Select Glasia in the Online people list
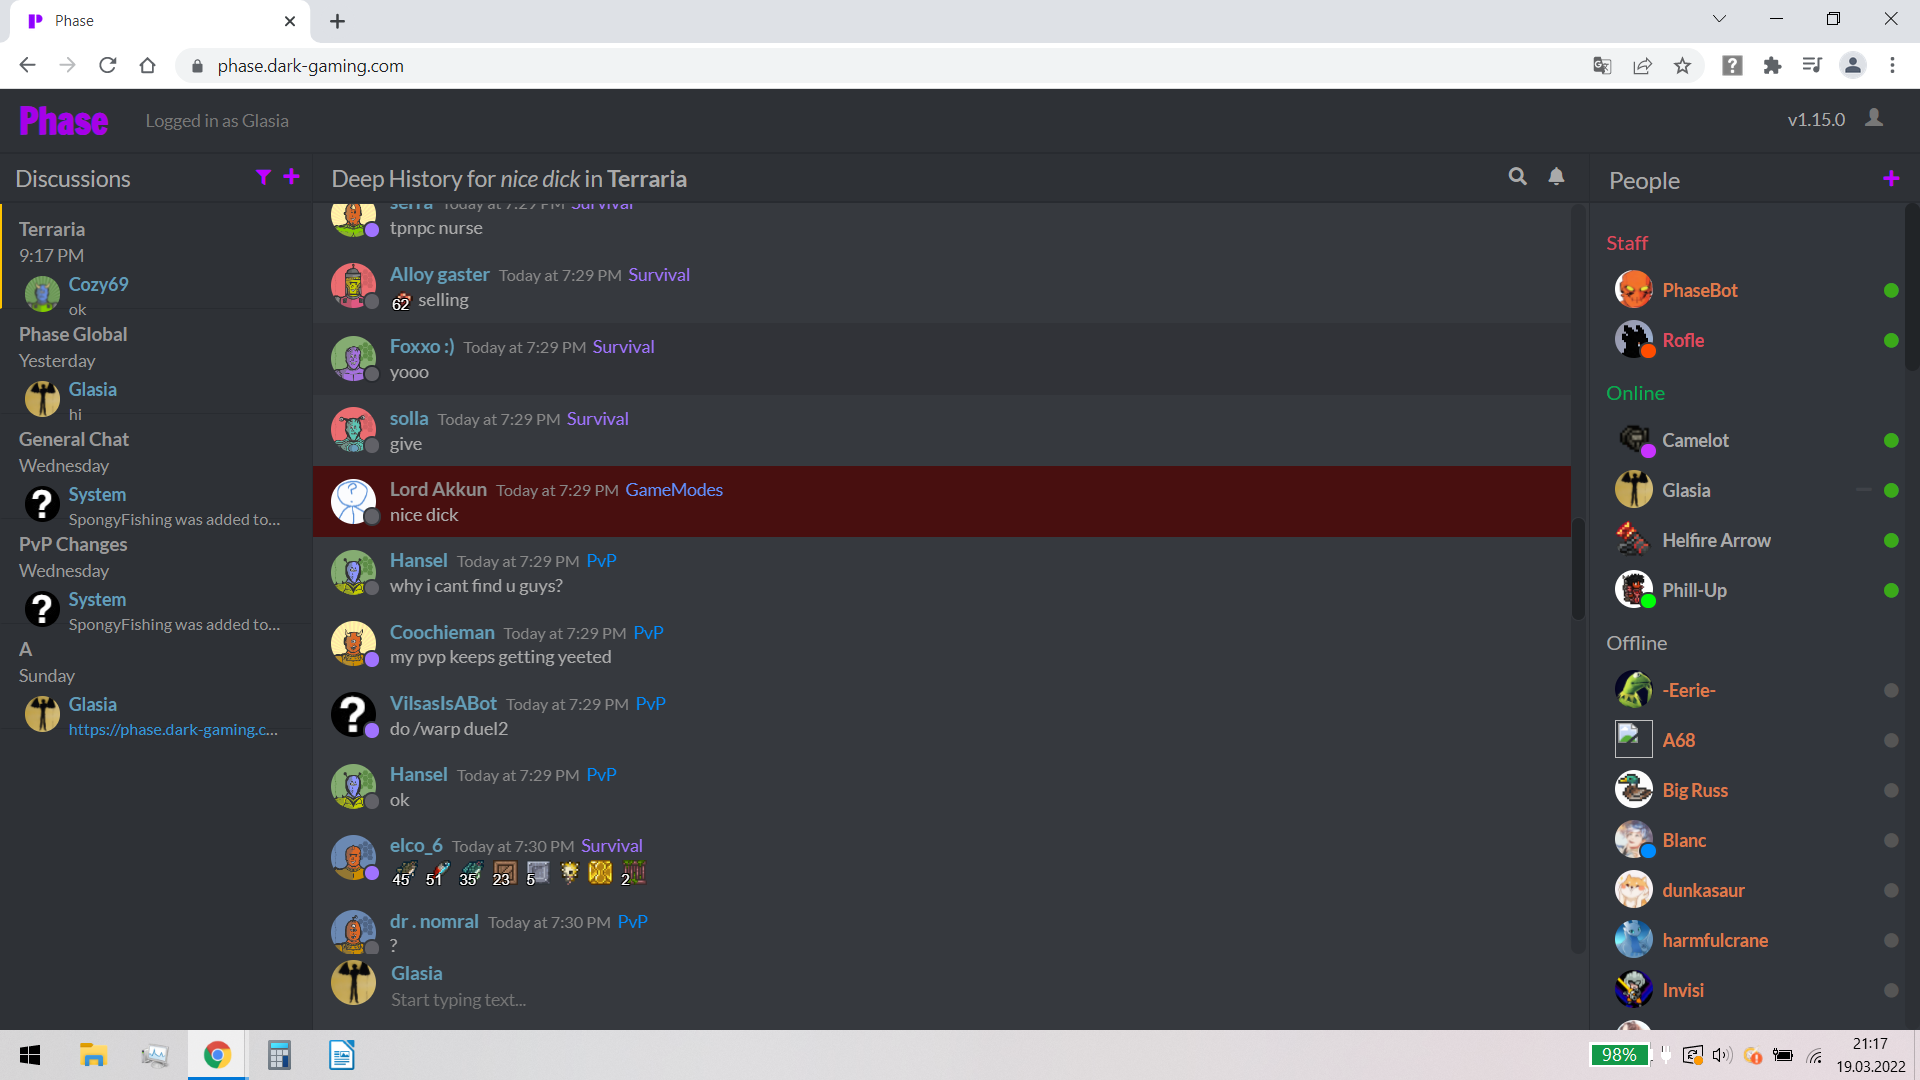1920x1080 pixels. click(1686, 490)
